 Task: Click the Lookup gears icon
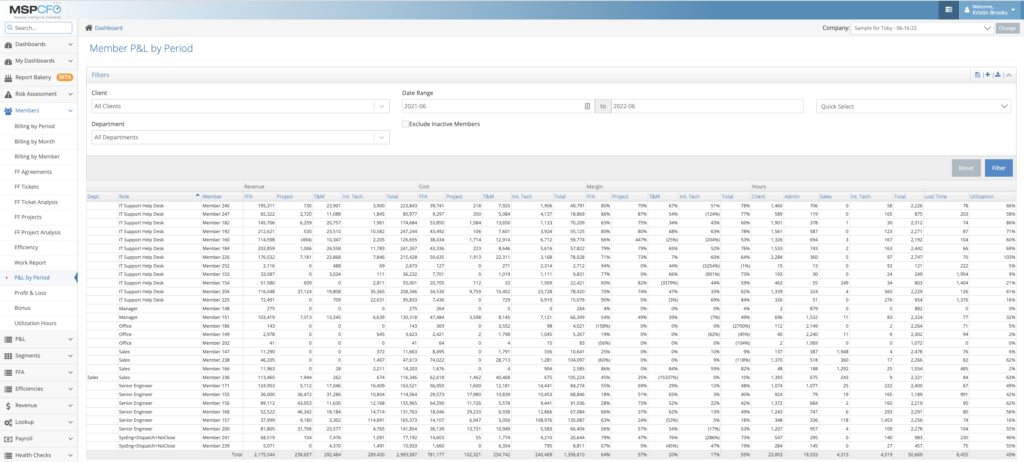tap(8, 422)
